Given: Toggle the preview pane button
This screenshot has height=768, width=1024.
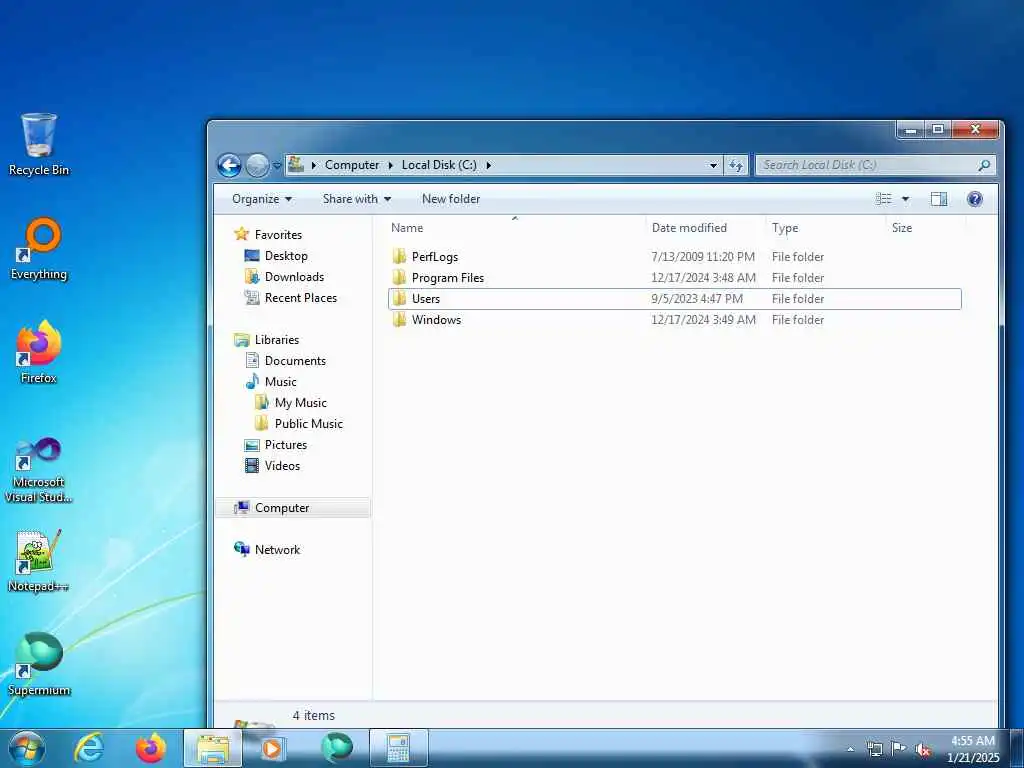Looking at the screenshot, I should 939,199.
